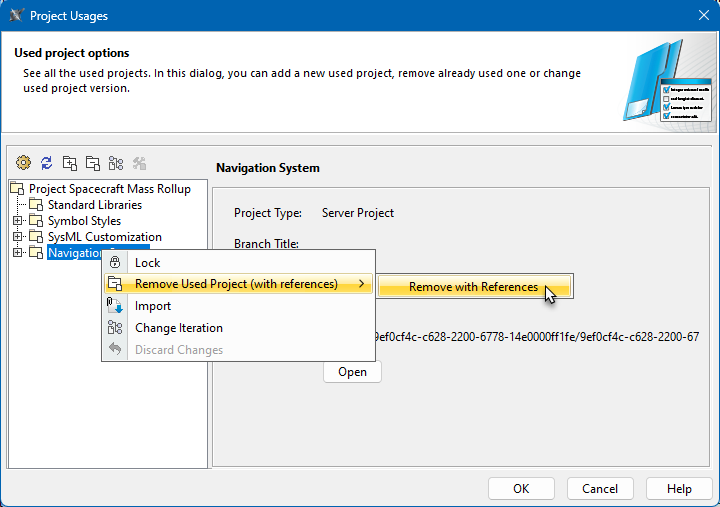Expand the Navigation System tree node
The height and width of the screenshot is (507, 720).
(x=17, y=253)
